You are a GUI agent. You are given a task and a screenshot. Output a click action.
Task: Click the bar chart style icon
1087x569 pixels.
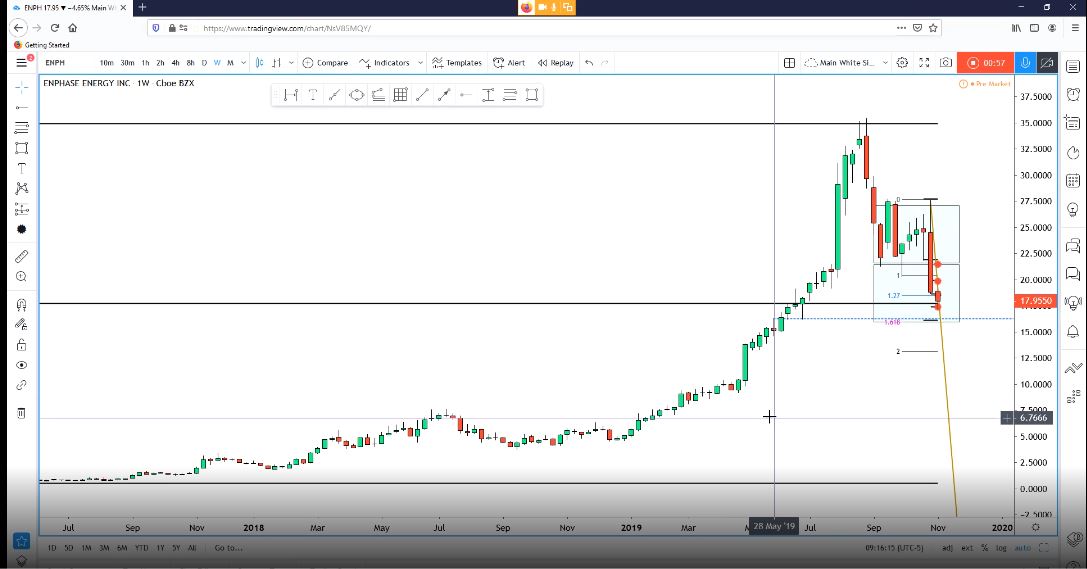tap(277, 62)
